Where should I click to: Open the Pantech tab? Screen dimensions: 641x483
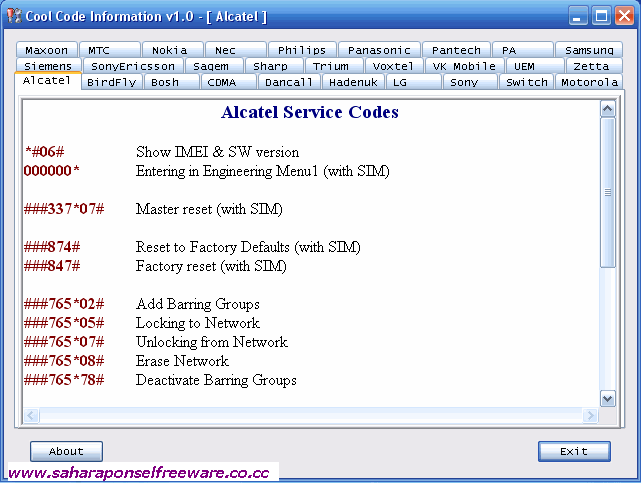point(456,50)
